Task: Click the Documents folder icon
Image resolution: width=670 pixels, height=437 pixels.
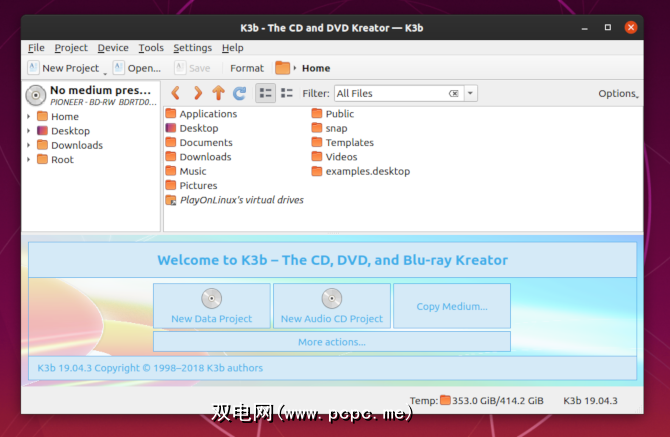Action: [x=171, y=142]
